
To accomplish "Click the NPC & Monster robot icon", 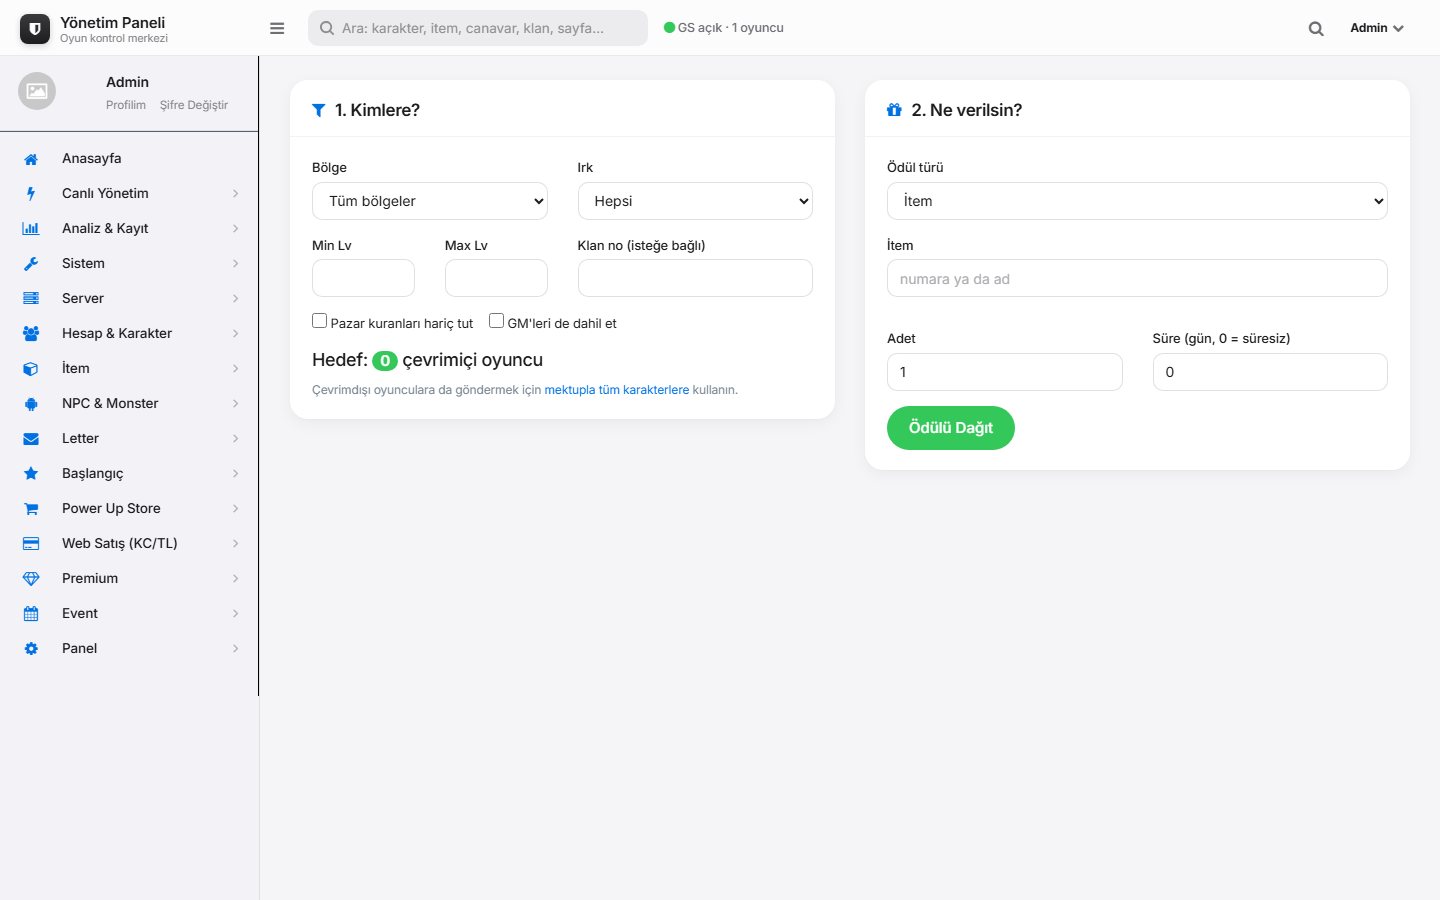I will click(x=31, y=404).
